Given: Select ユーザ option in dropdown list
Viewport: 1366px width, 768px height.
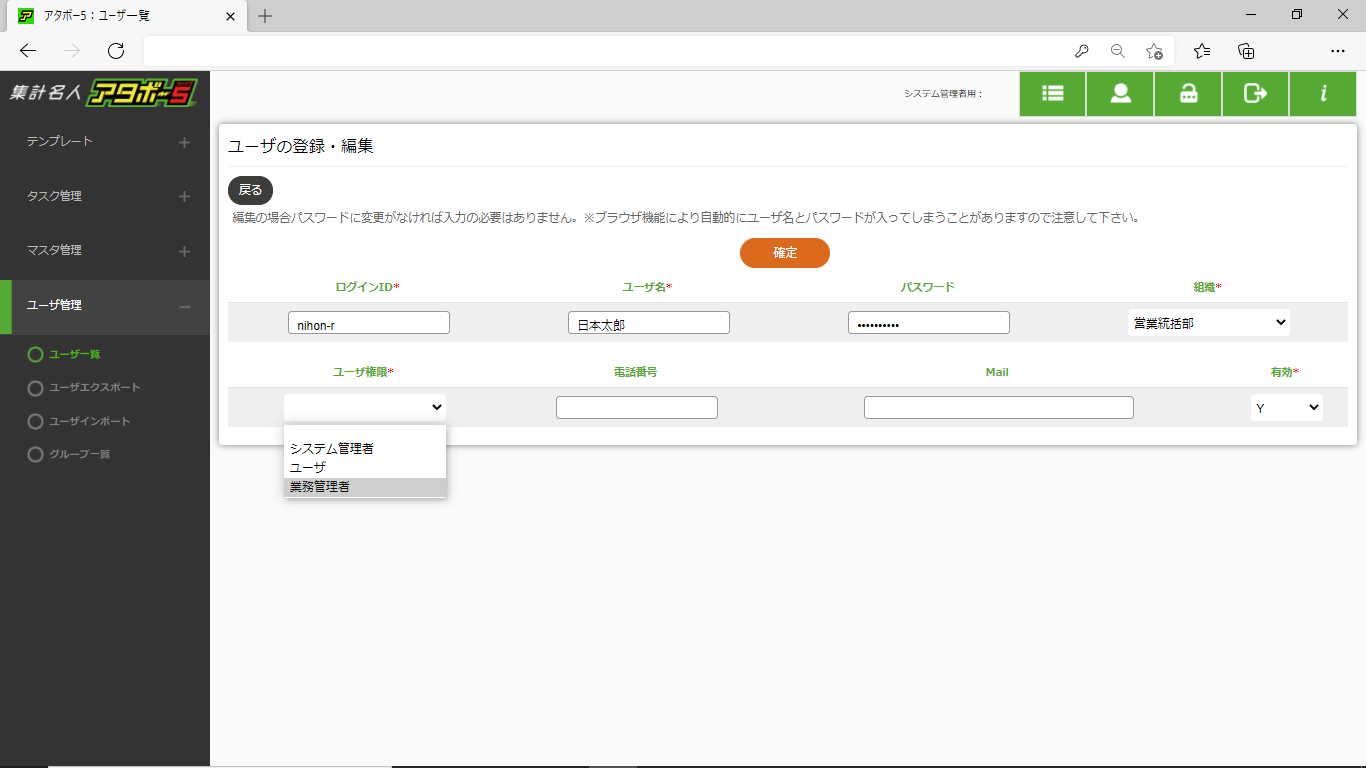Looking at the screenshot, I should (x=365, y=468).
